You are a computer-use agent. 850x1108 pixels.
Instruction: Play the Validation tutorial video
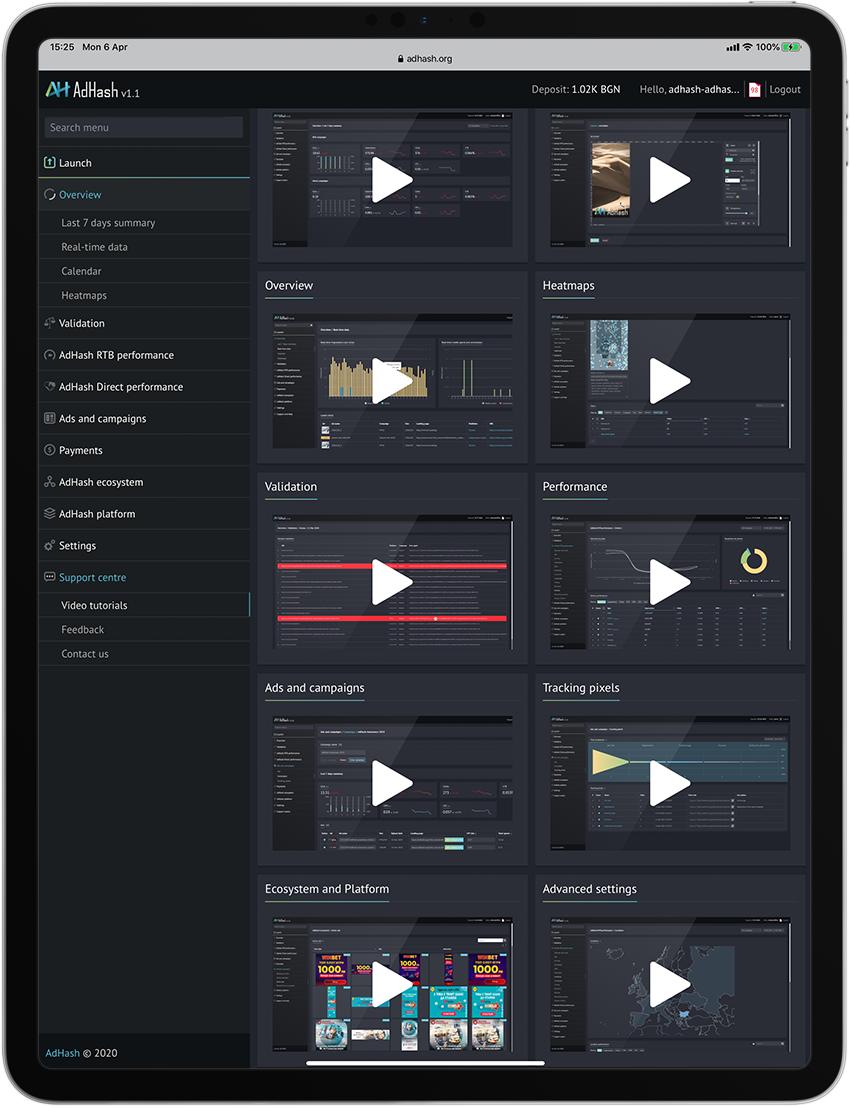coord(392,582)
